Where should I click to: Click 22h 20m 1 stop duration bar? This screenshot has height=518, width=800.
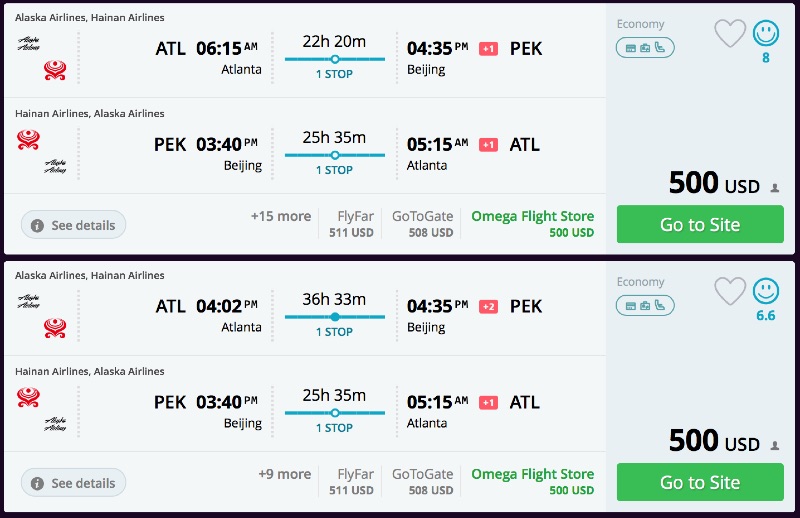pyautogui.click(x=334, y=59)
